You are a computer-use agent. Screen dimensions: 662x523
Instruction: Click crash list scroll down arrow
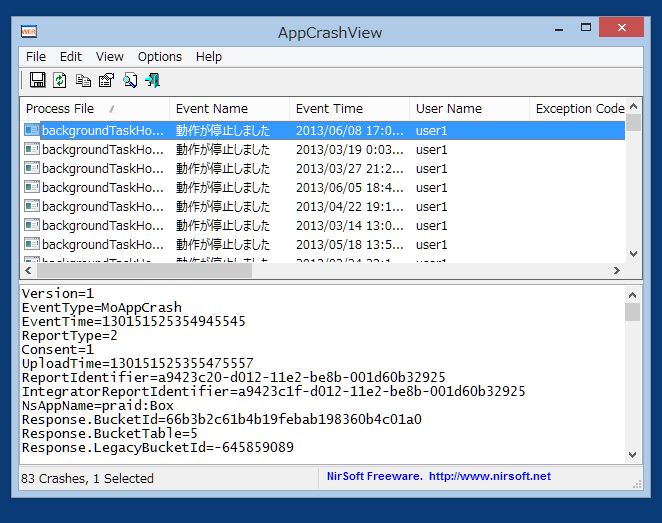[633, 254]
